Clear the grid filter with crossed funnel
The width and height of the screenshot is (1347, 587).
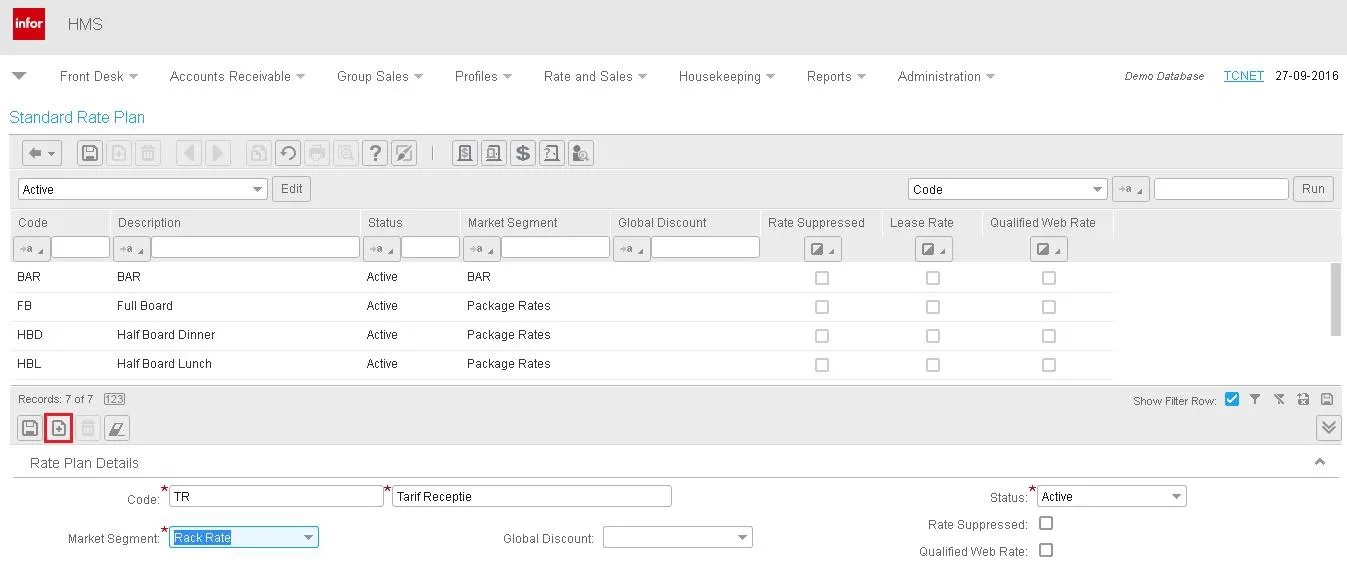click(1279, 399)
